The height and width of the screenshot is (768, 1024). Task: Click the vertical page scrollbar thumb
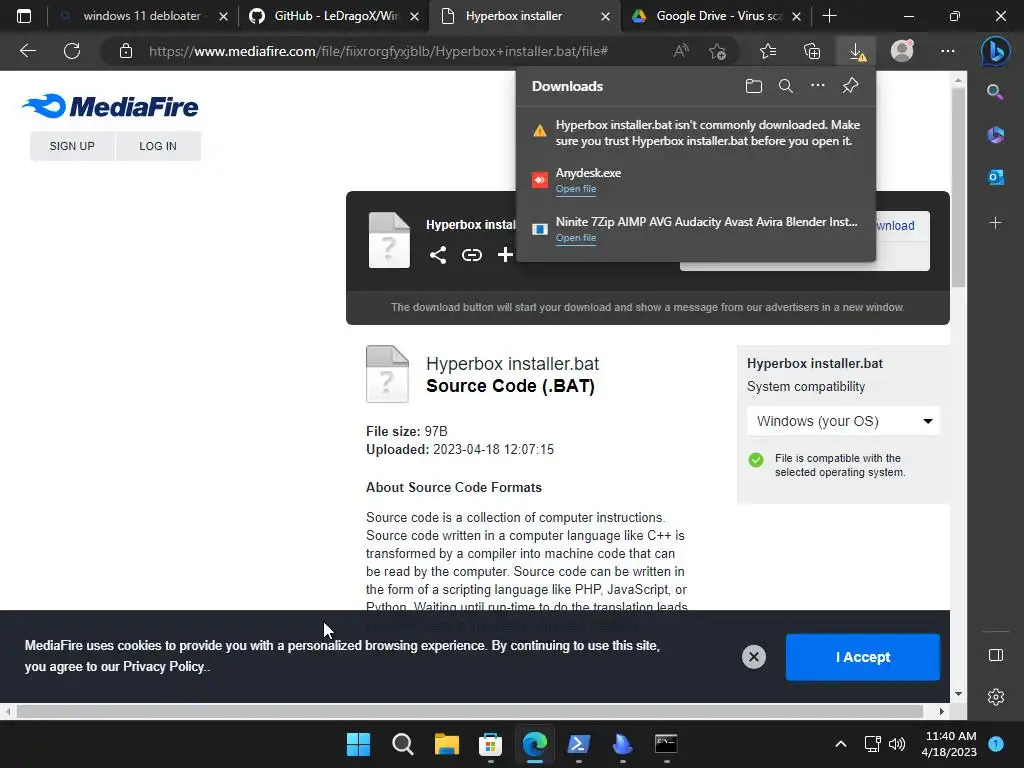pyautogui.click(x=958, y=187)
